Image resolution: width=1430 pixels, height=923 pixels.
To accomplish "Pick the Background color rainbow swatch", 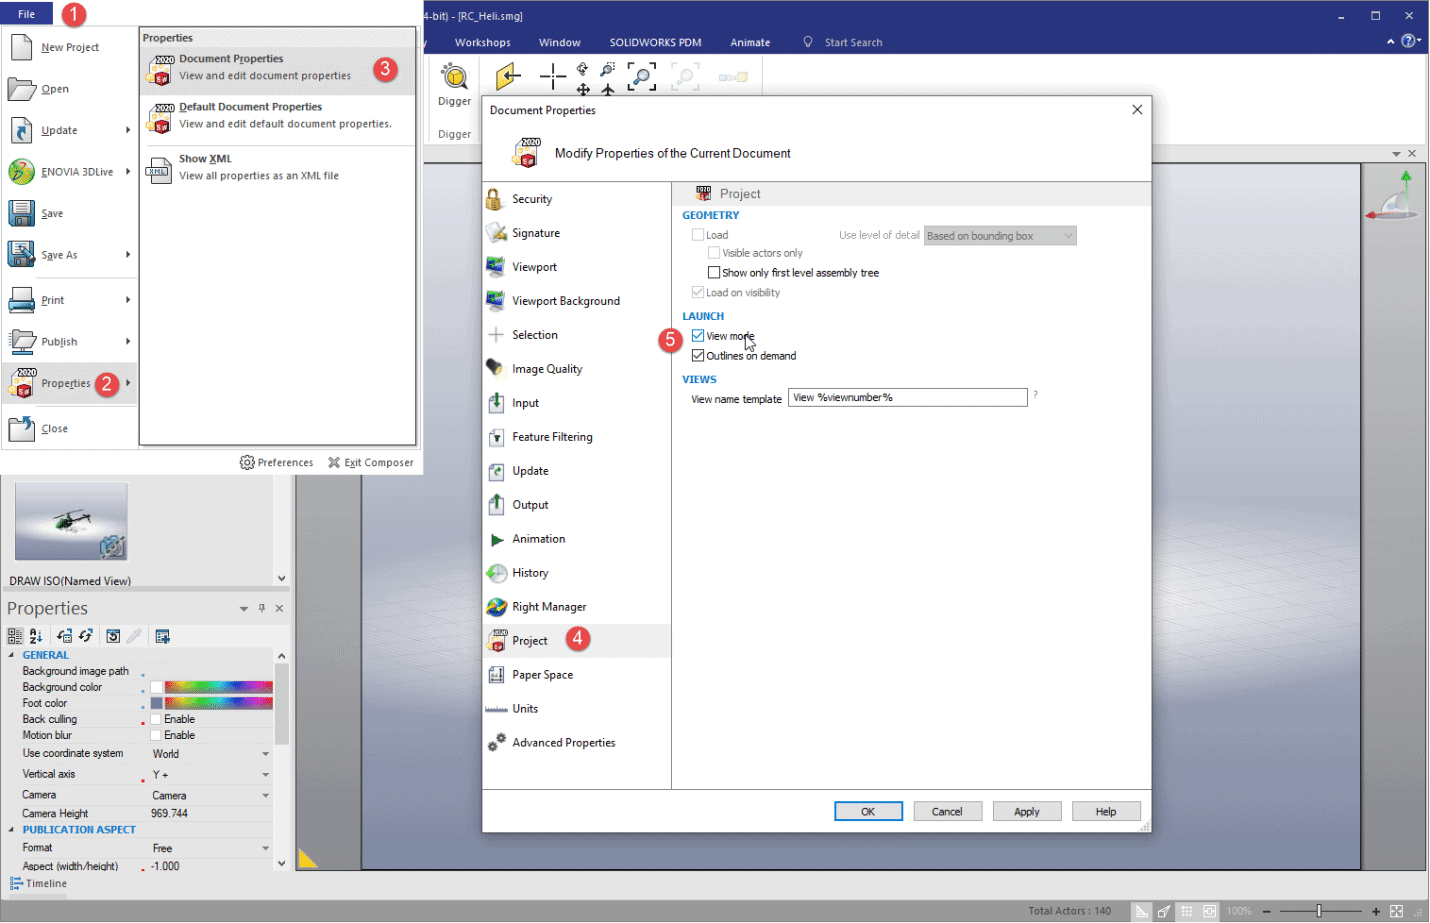I will 218,688.
